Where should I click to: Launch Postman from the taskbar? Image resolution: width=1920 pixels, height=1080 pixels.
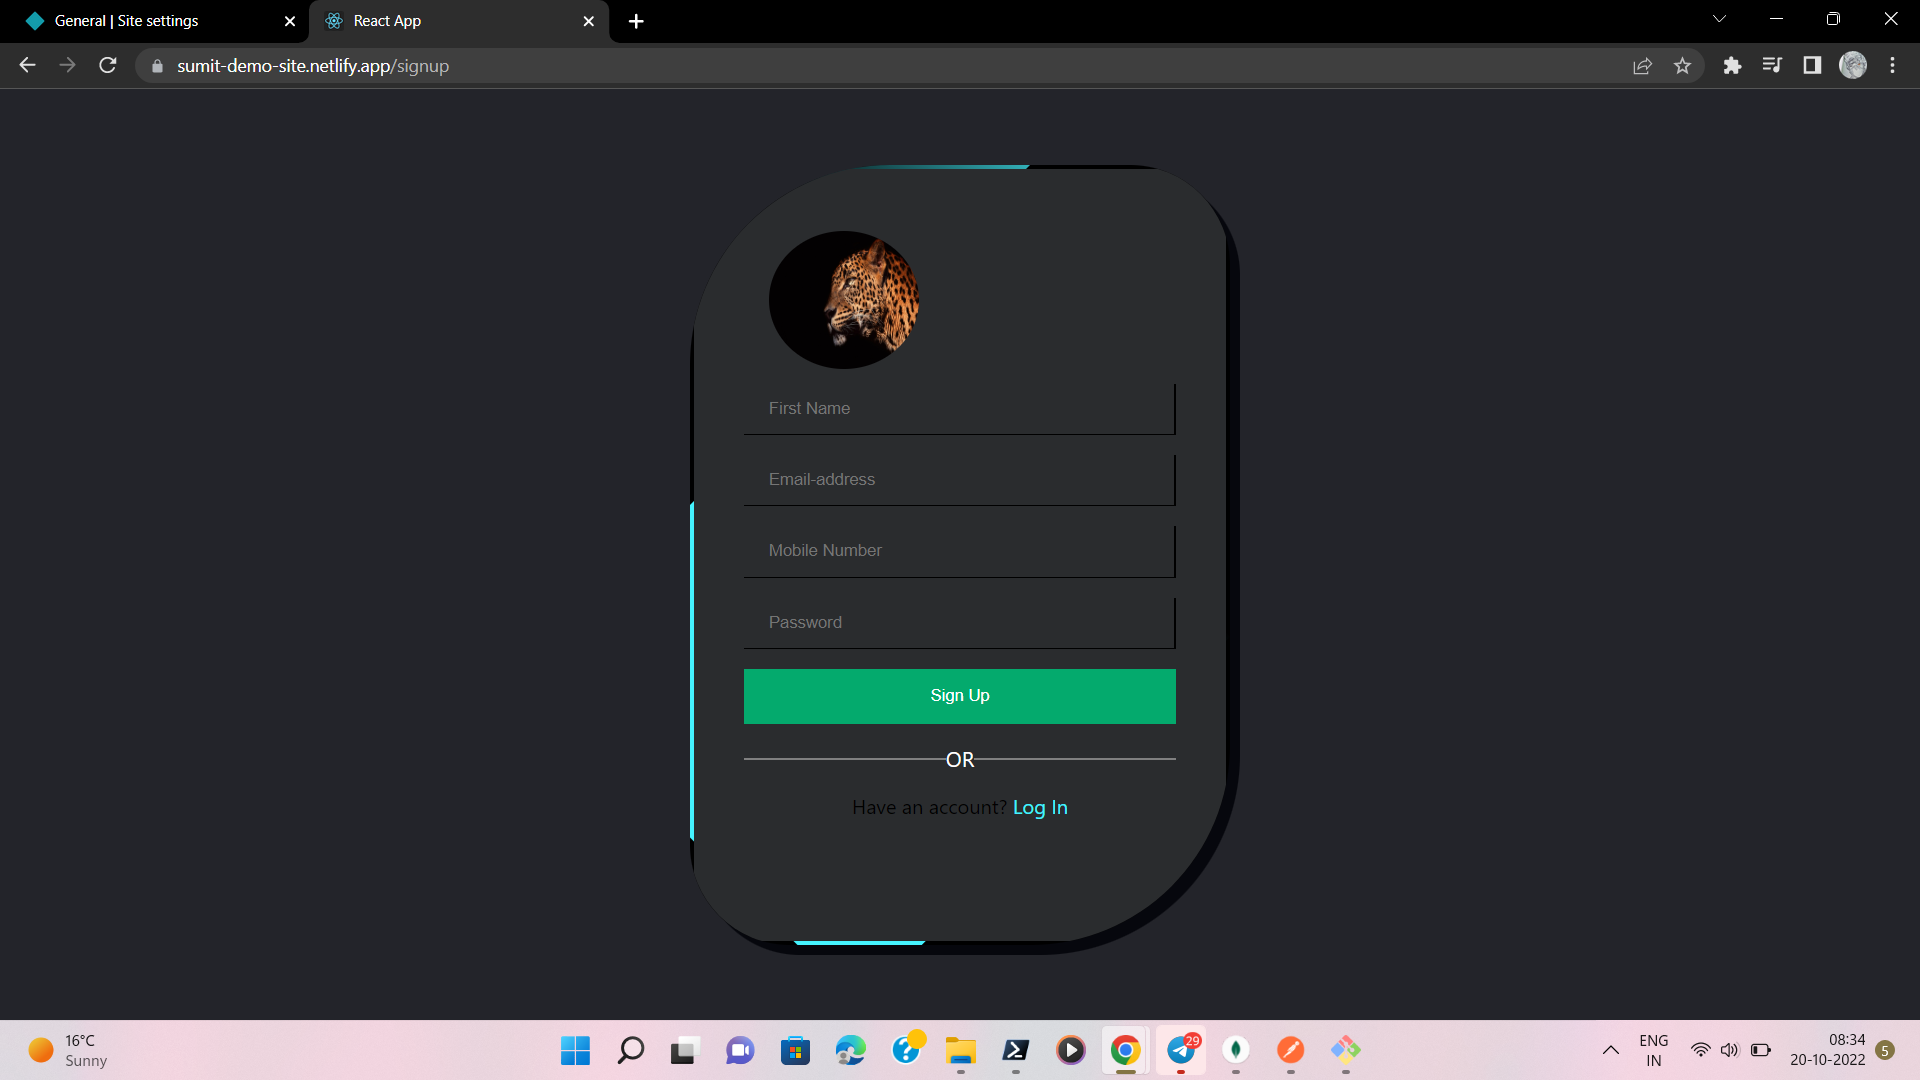1290,1051
